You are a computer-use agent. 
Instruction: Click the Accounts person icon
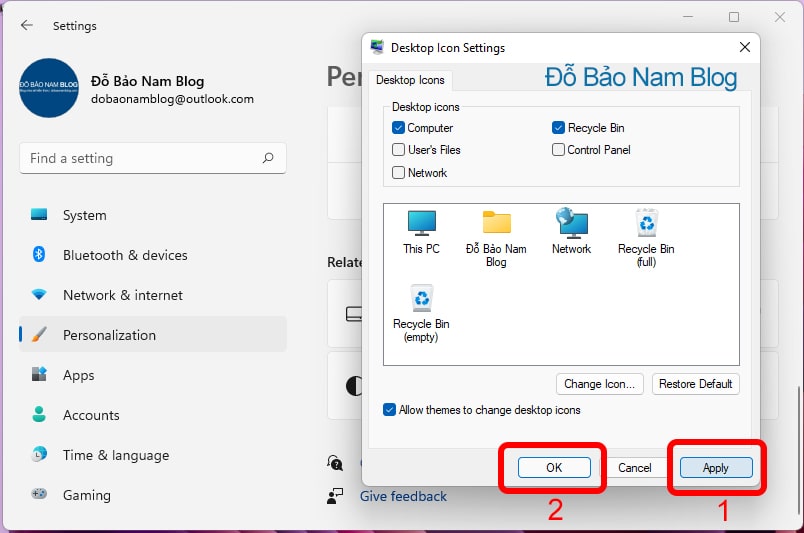[39, 414]
